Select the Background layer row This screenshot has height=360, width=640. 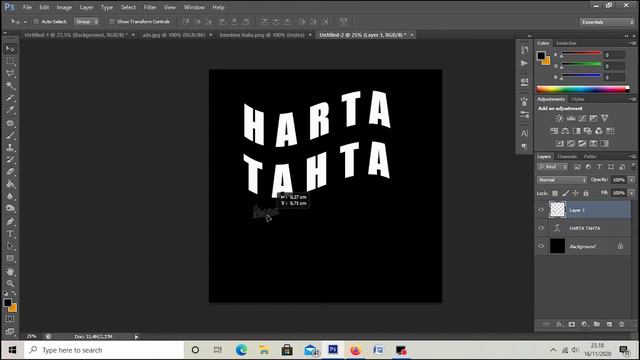pos(583,246)
